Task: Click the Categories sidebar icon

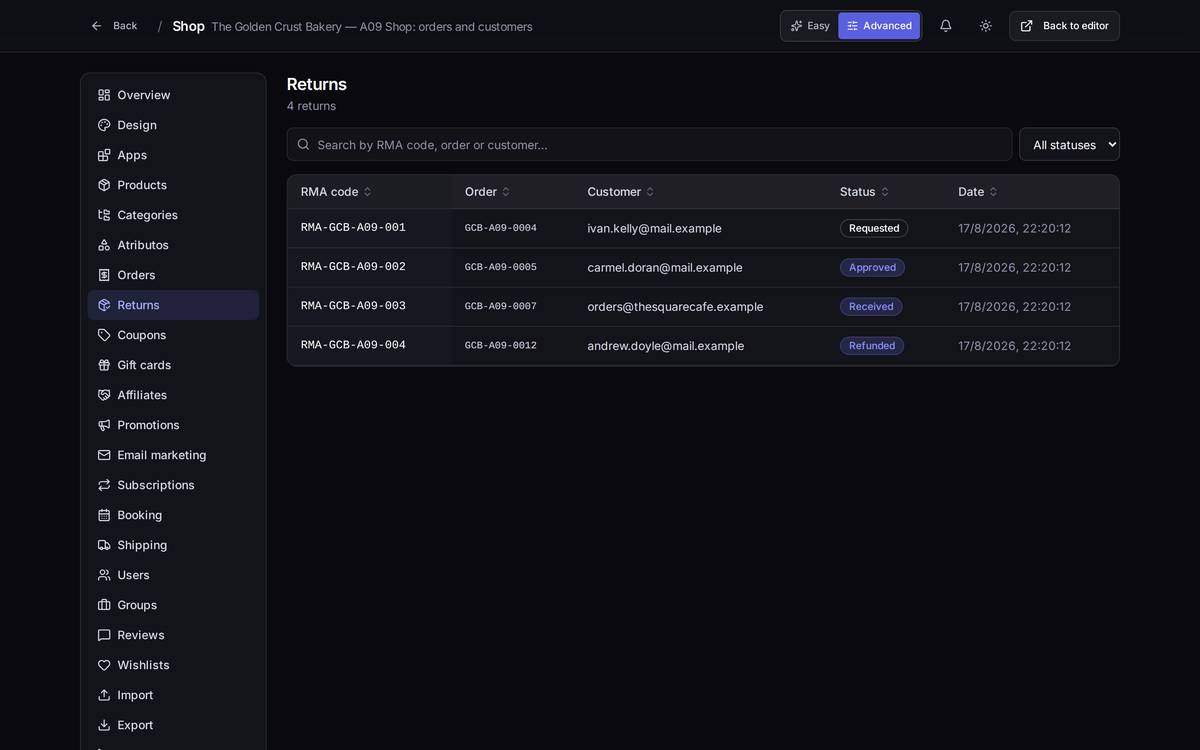Action: (x=104, y=215)
